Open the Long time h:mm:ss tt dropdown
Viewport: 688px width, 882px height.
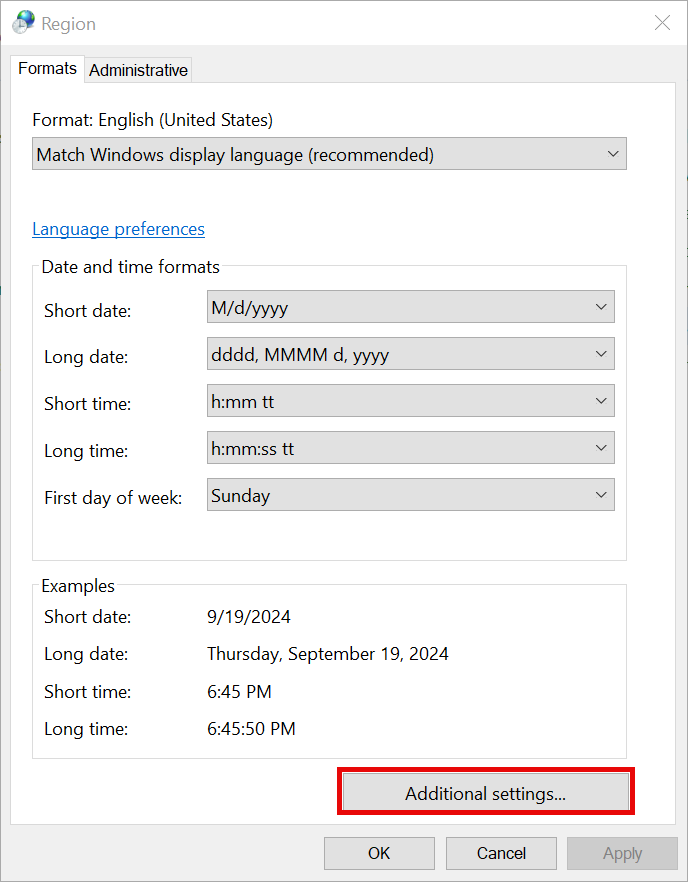click(410, 449)
